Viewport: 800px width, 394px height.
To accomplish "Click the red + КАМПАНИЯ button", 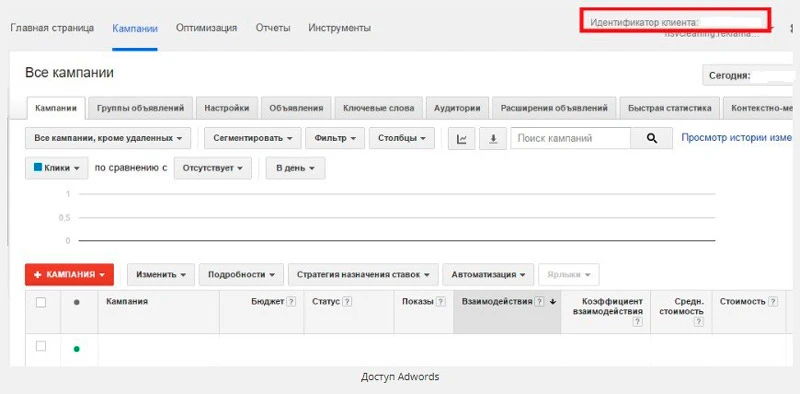I will coord(69,275).
